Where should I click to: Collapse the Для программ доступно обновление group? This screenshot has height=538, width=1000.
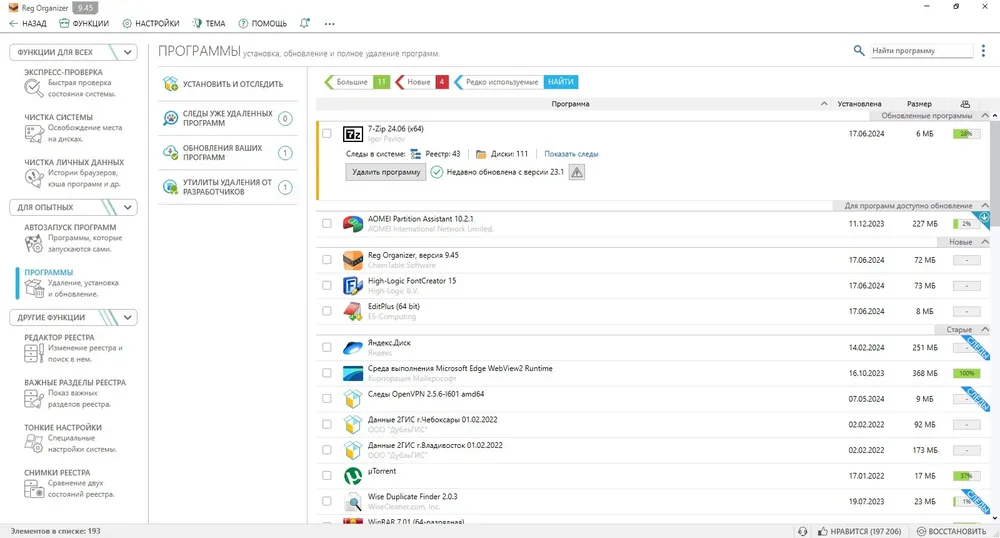pyautogui.click(x=985, y=205)
